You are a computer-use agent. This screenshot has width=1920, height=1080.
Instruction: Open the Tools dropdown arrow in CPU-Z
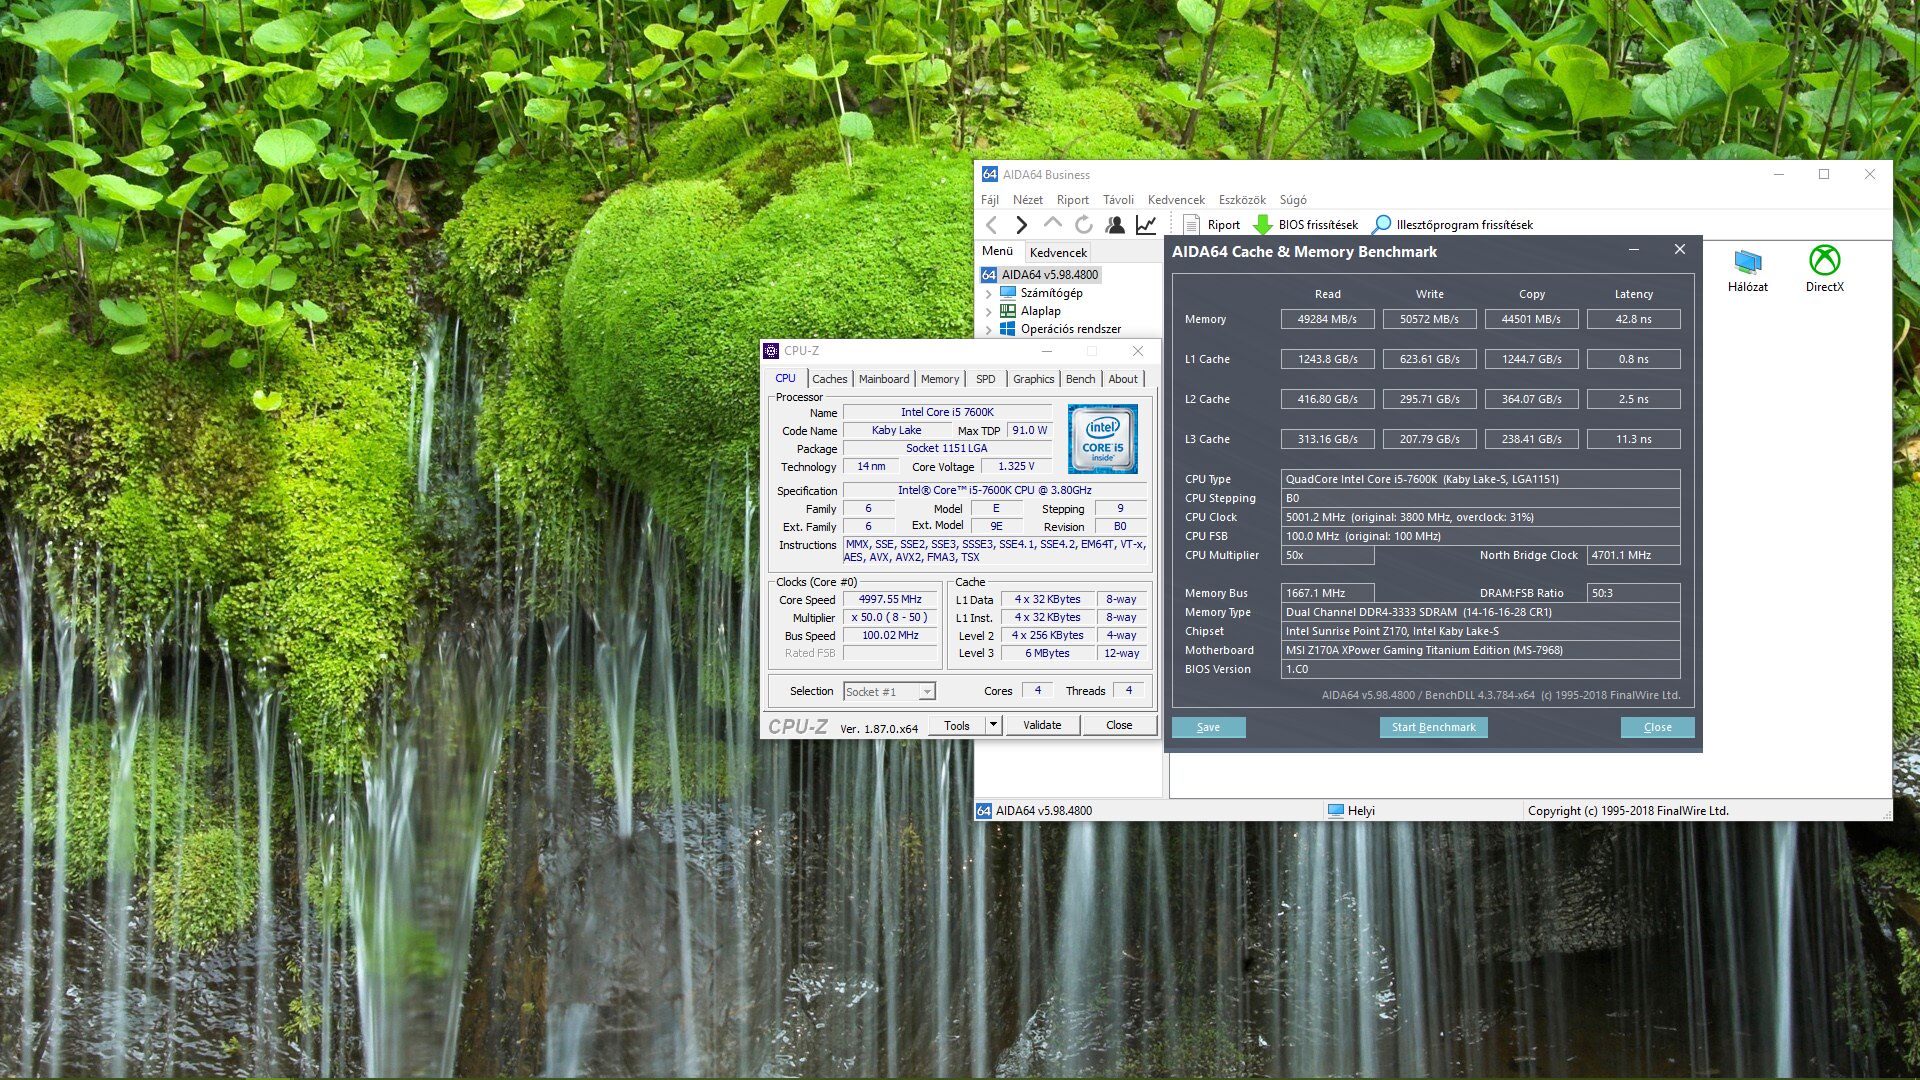[993, 725]
